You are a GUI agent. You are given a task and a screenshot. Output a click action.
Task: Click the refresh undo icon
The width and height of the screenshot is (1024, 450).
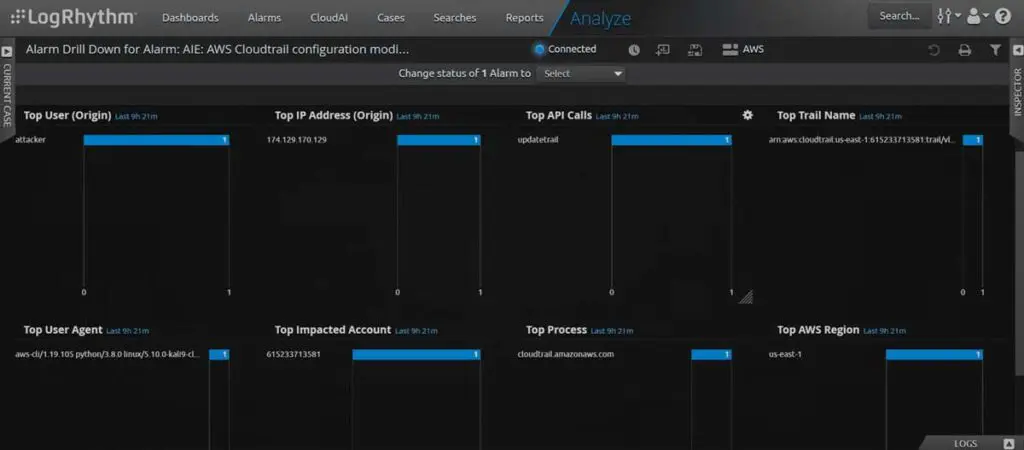(x=935, y=50)
